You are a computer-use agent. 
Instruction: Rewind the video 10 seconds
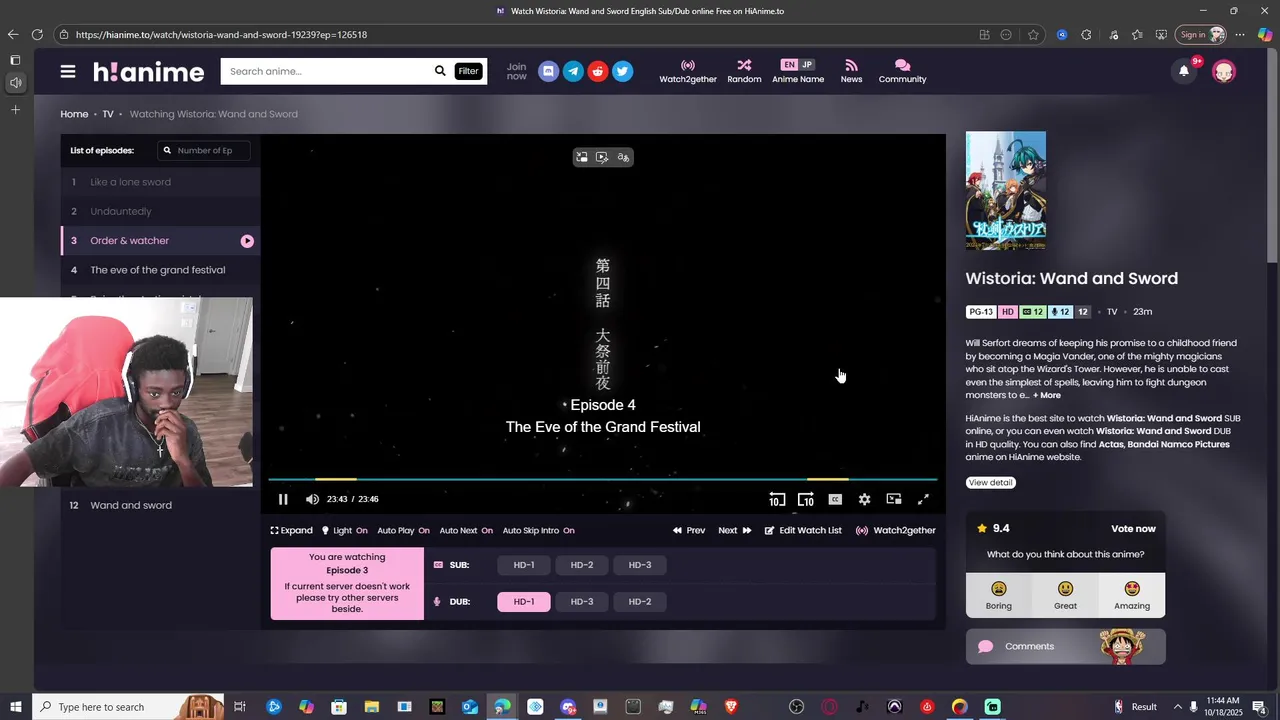pyautogui.click(x=776, y=499)
